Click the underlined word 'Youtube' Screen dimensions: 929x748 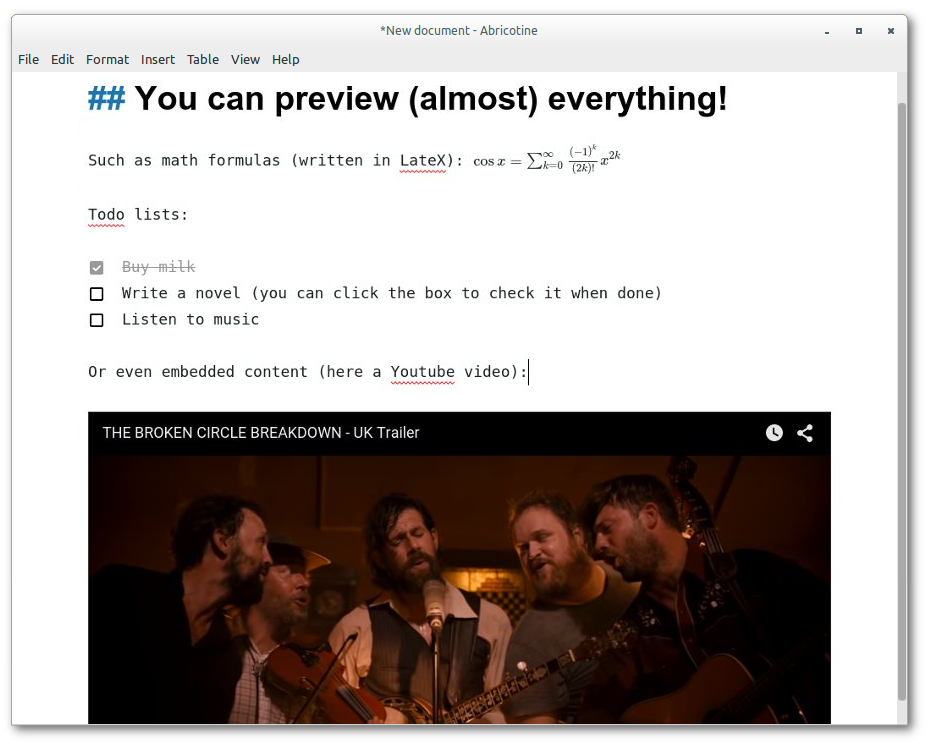tap(422, 372)
